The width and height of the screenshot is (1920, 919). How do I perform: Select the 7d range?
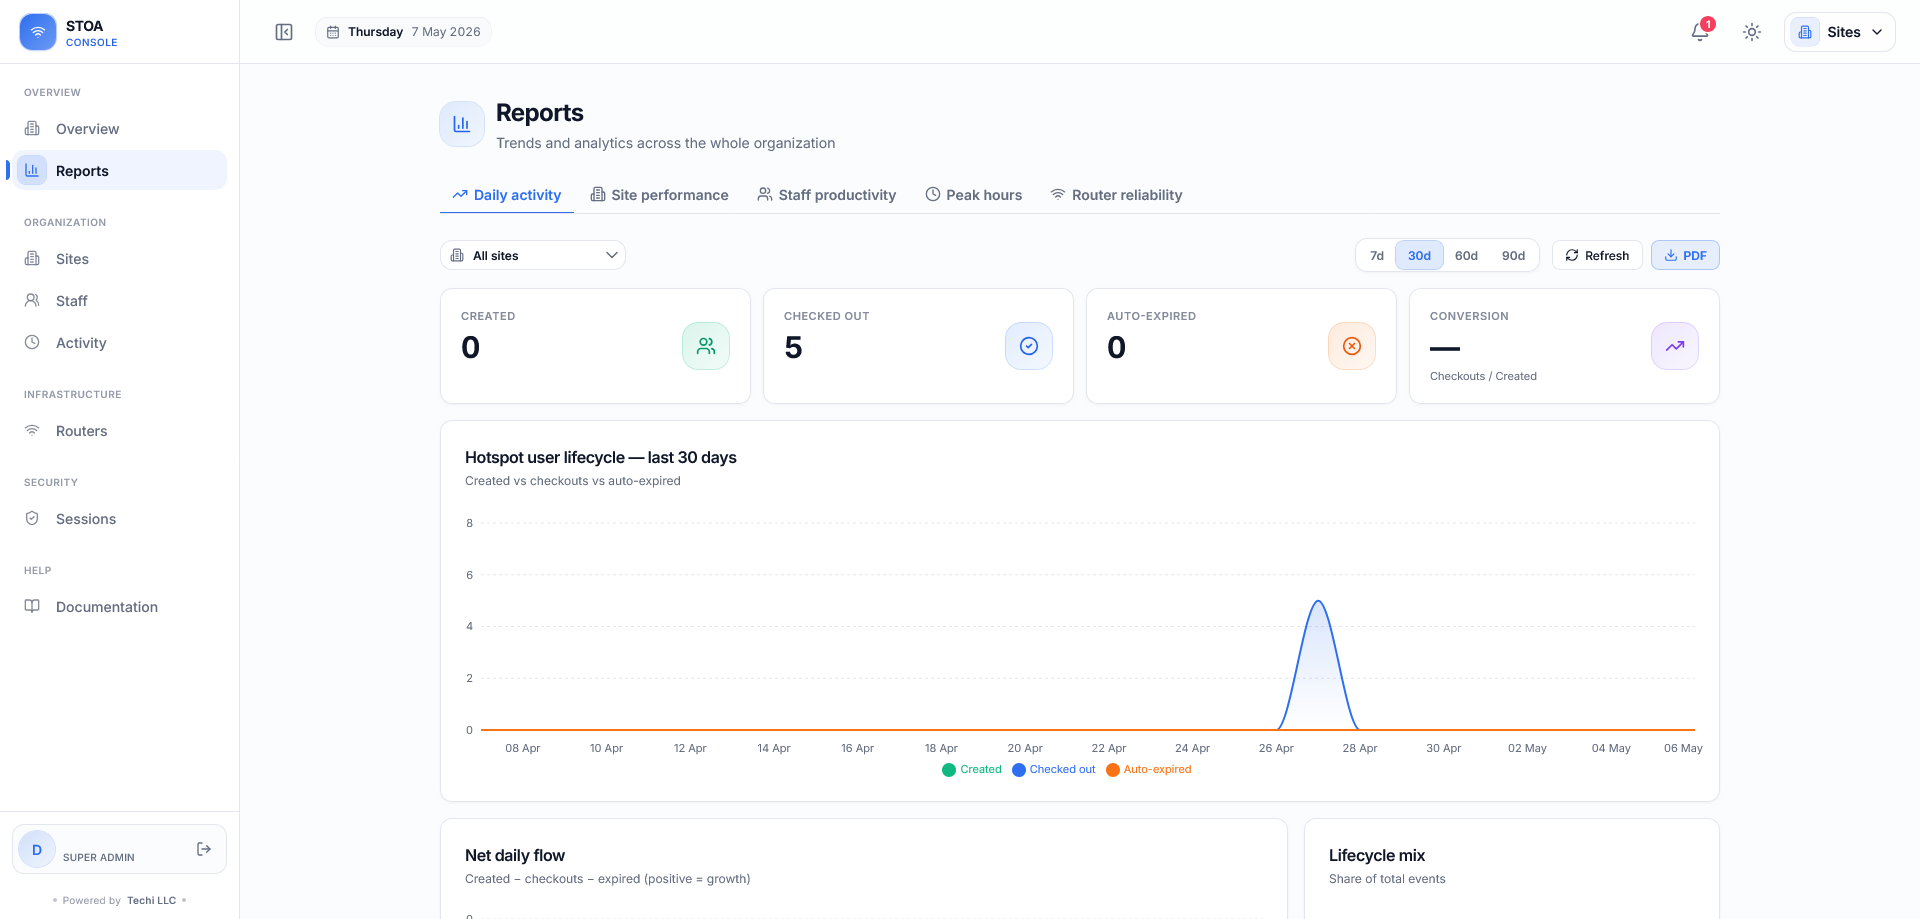tap(1377, 256)
